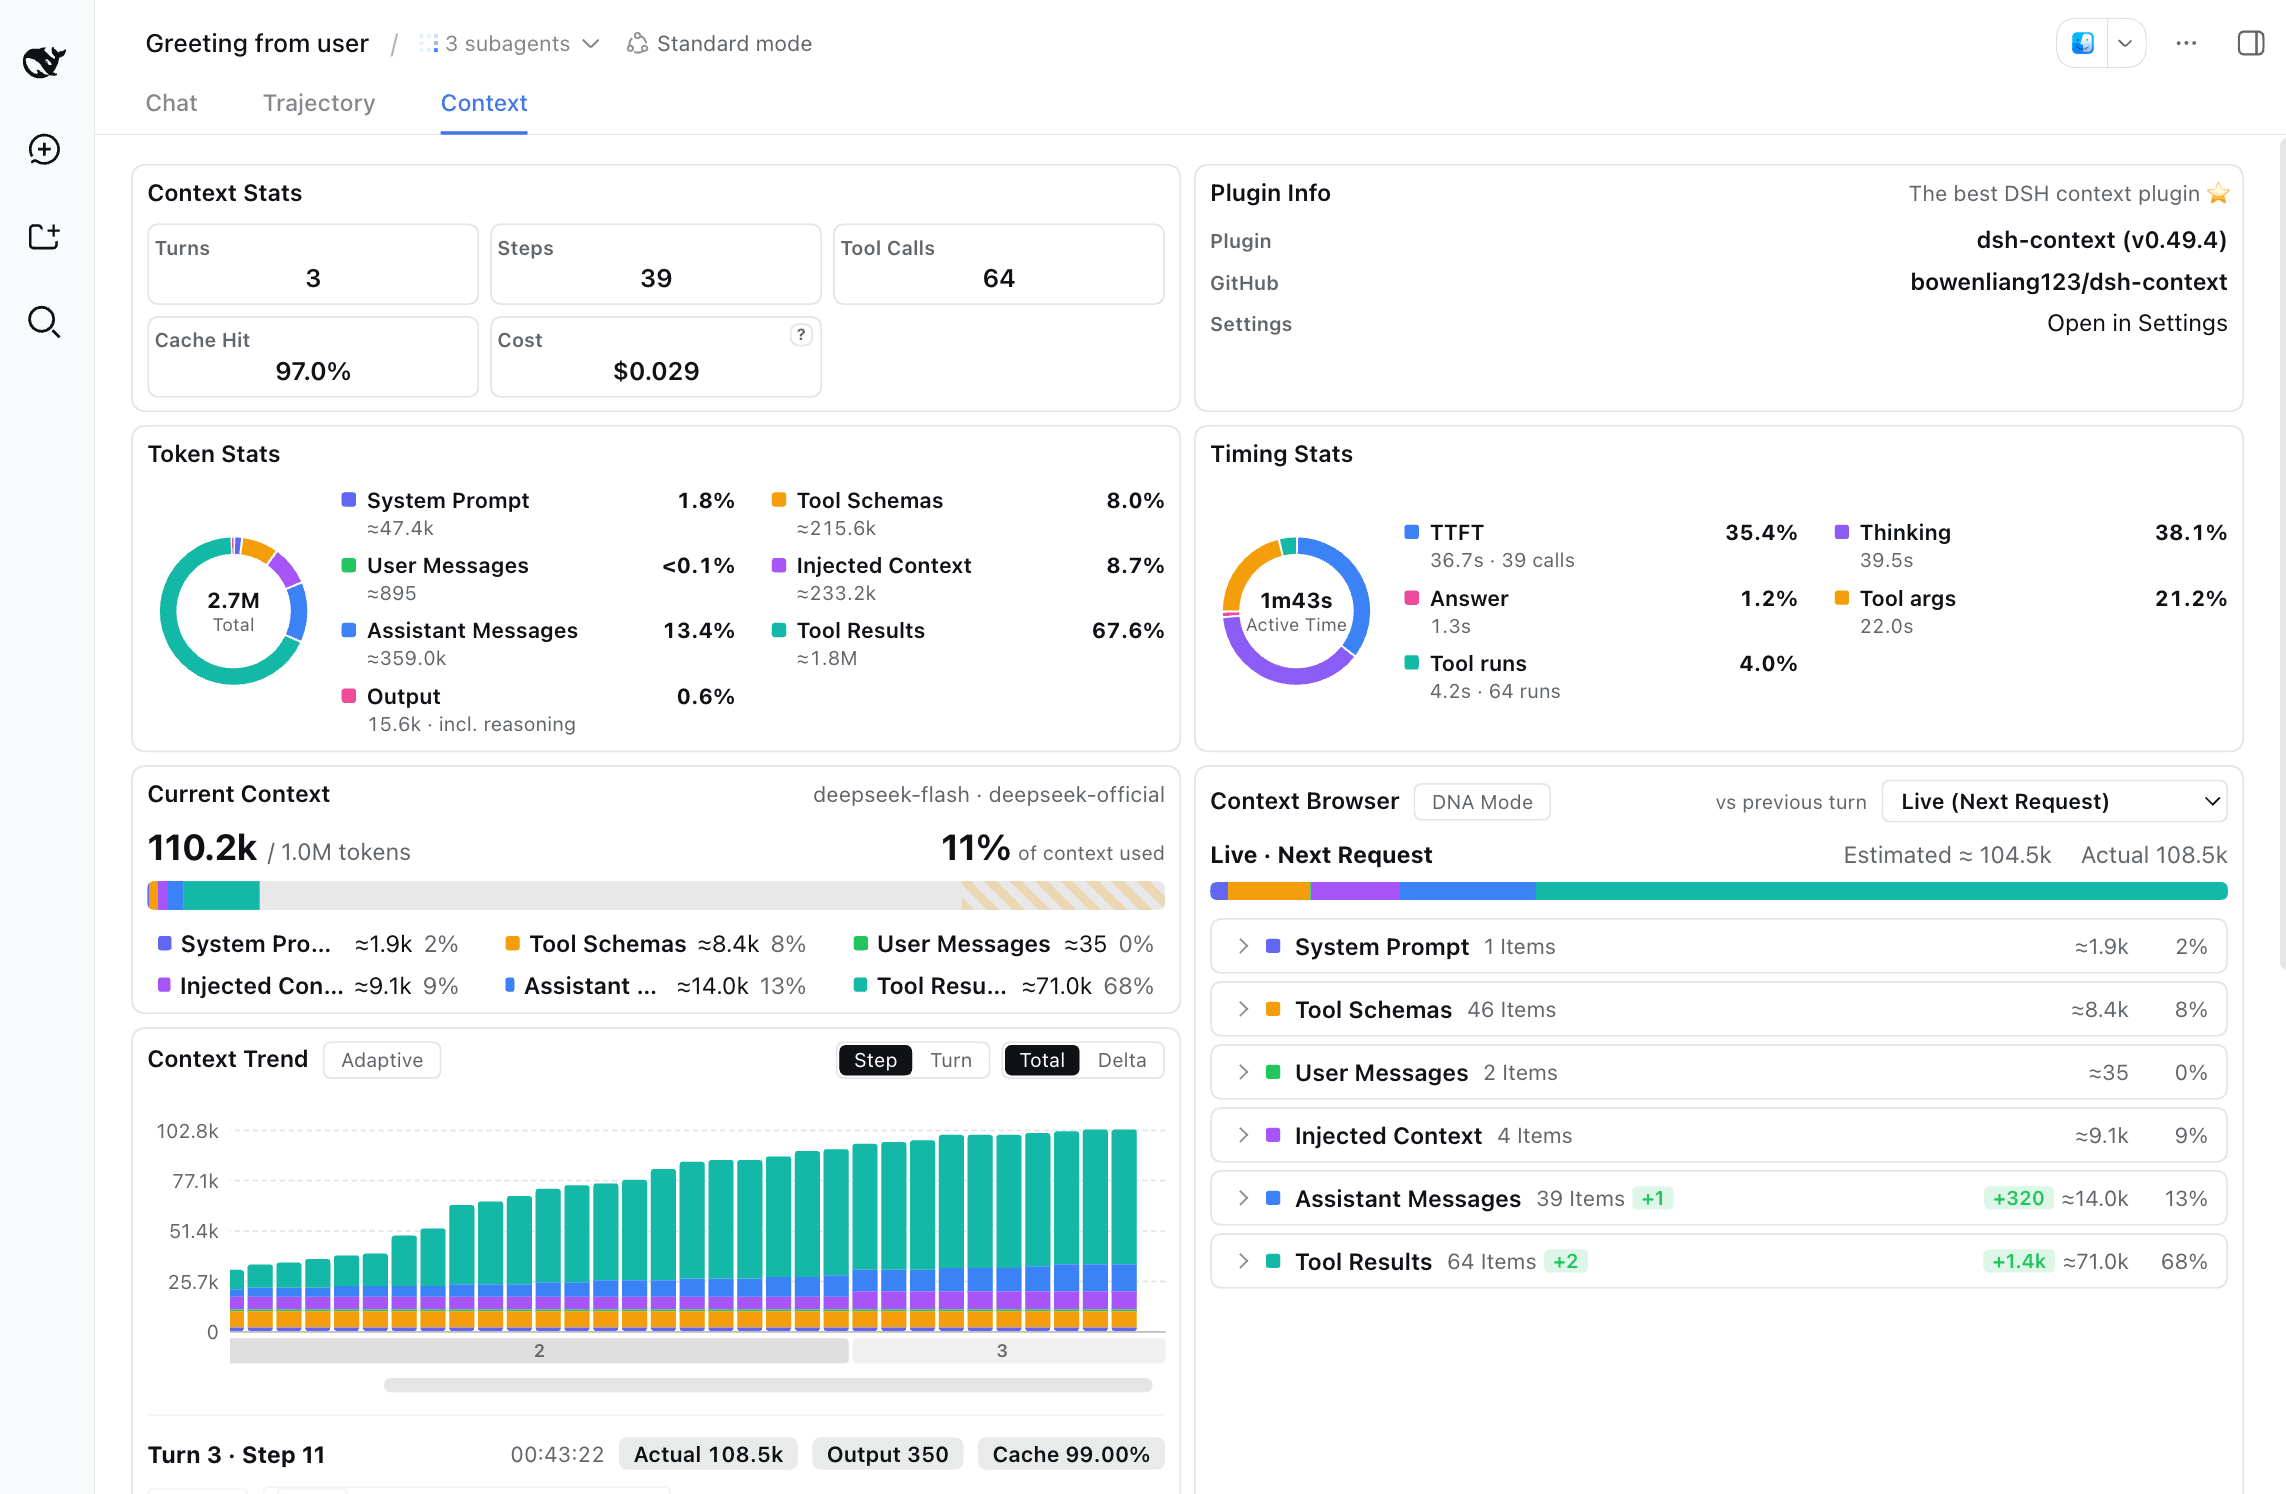Click the new folder plus icon in sidebar
This screenshot has height=1494, width=2286.
[x=44, y=236]
